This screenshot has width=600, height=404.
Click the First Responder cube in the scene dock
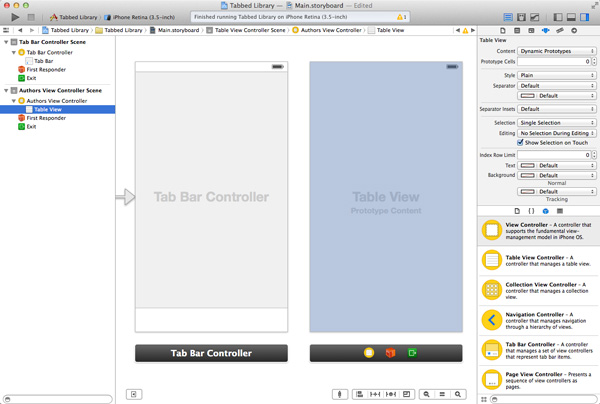pyautogui.click(x=390, y=353)
